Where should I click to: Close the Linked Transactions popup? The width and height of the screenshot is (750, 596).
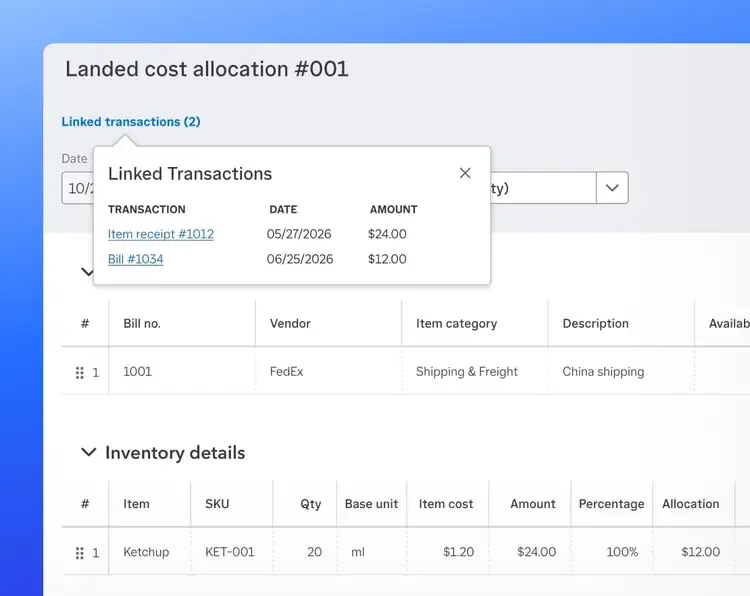(x=465, y=173)
